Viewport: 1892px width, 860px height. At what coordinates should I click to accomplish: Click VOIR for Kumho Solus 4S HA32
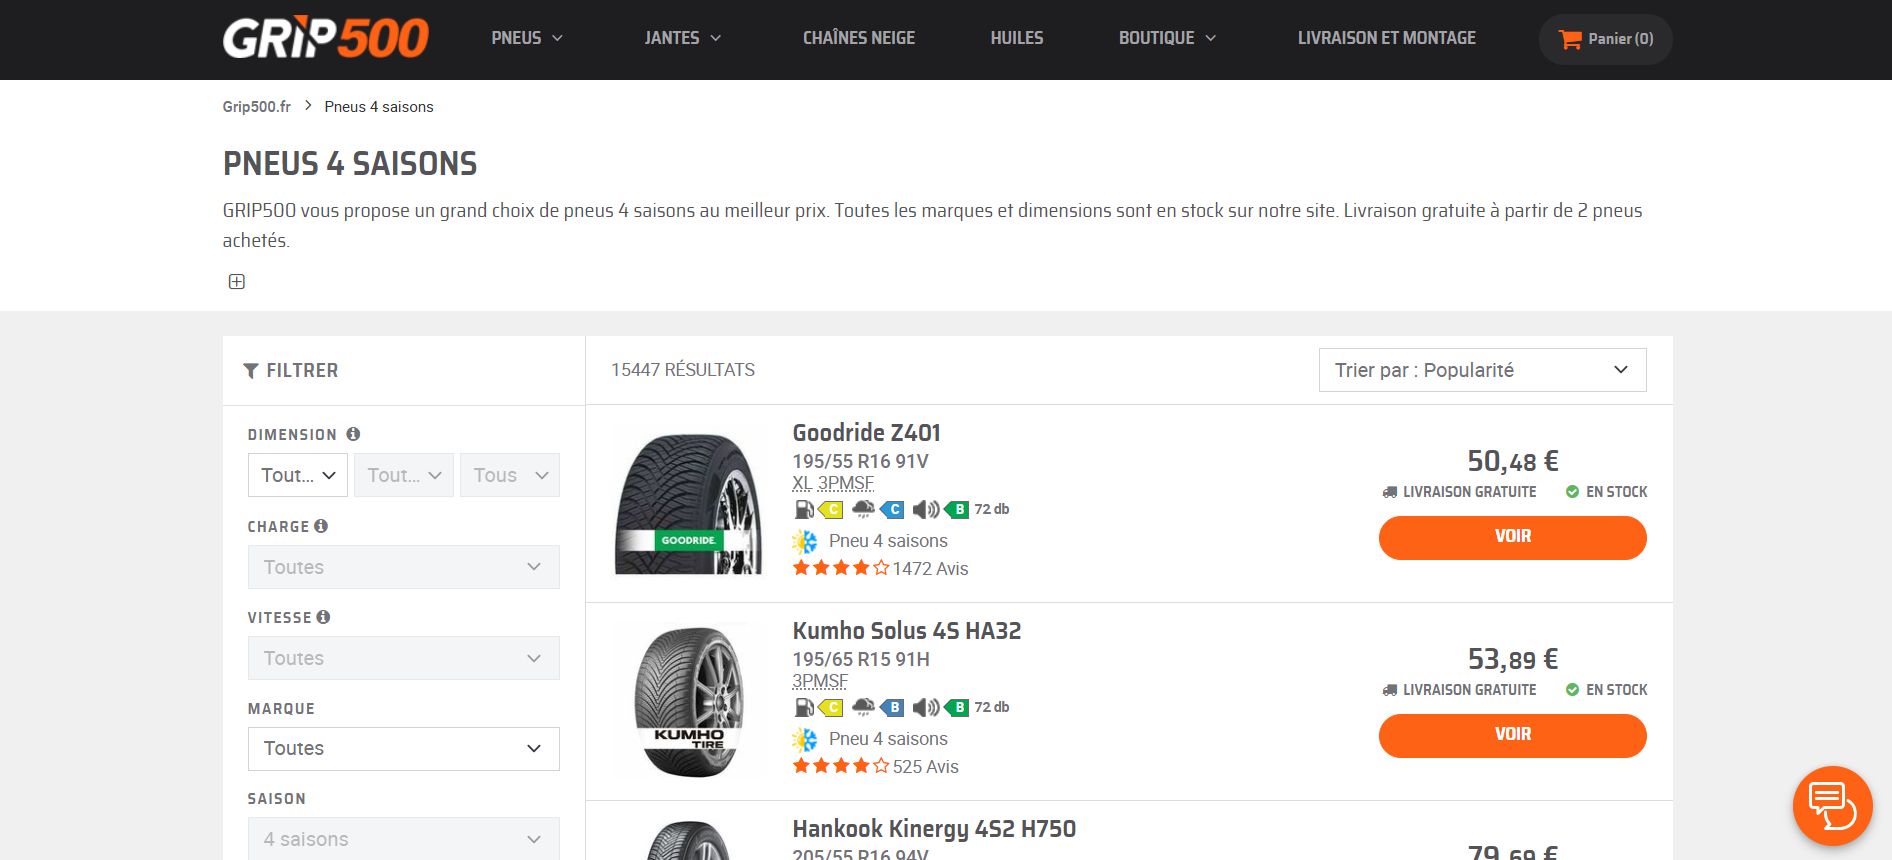[x=1513, y=736]
